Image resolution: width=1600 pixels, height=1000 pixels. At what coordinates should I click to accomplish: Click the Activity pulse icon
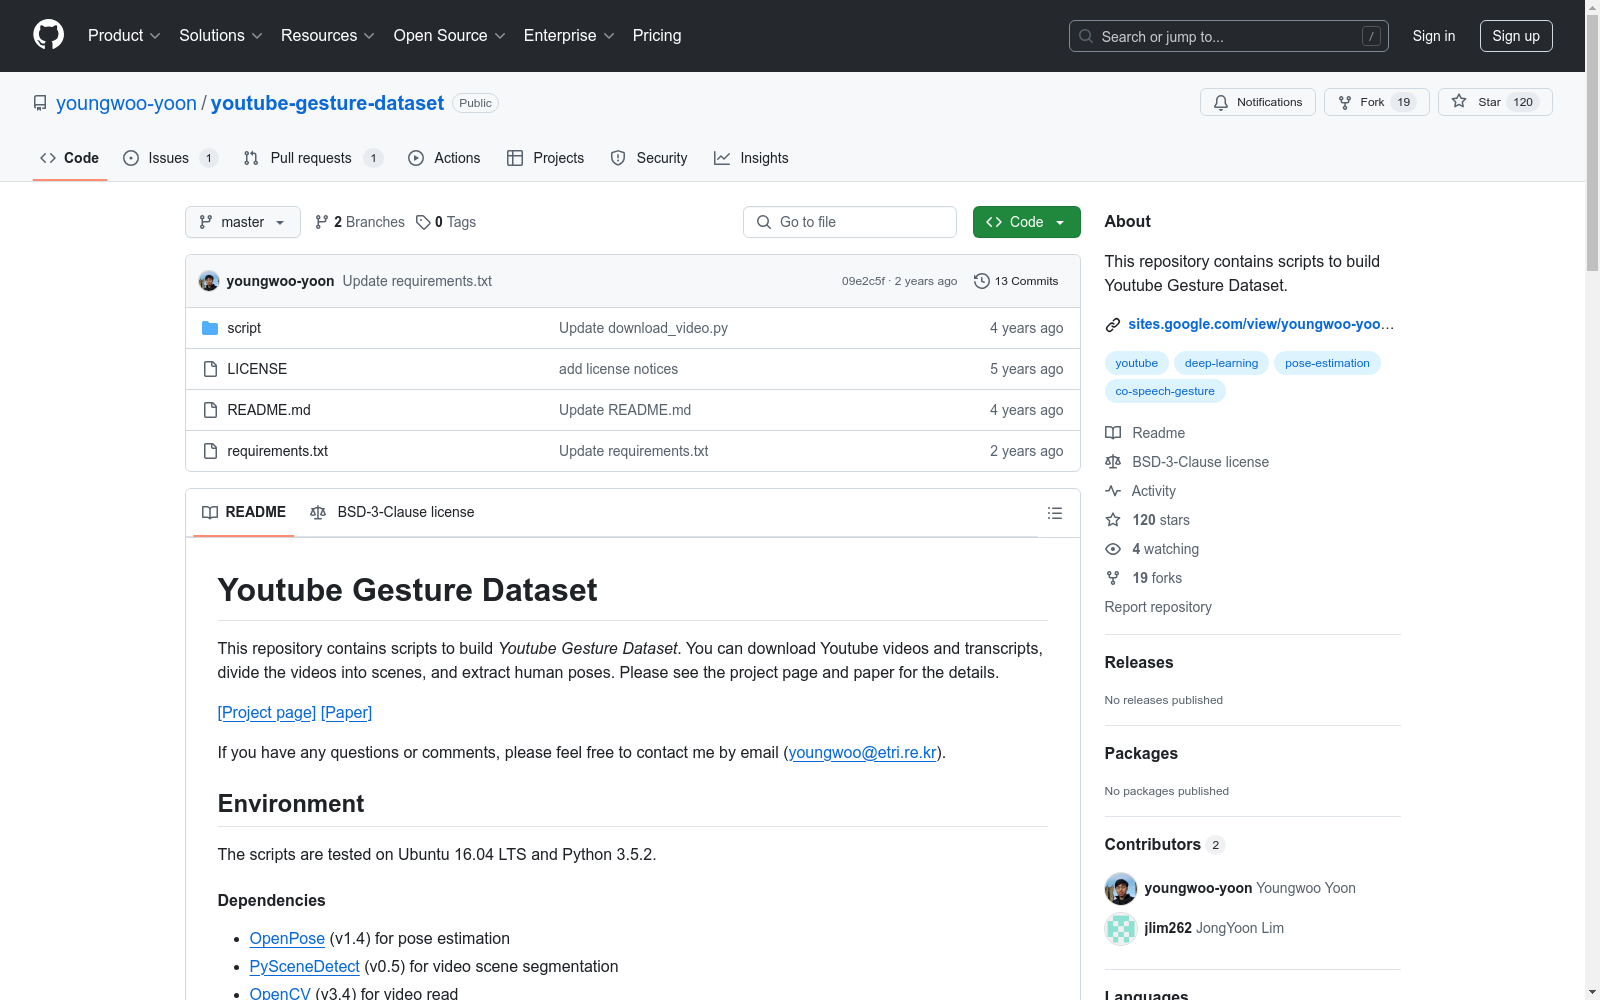[1113, 491]
